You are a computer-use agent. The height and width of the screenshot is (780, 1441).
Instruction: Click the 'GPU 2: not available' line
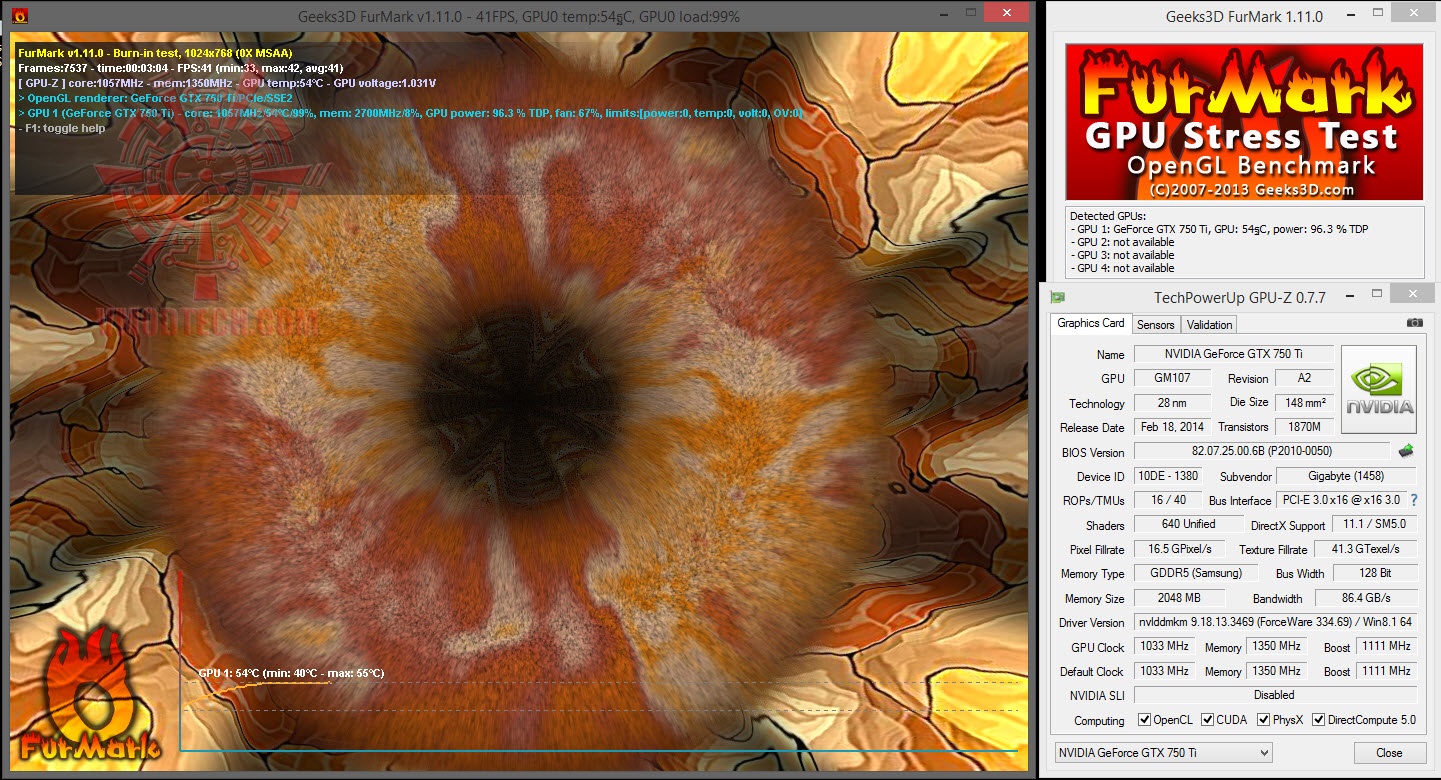pos(1122,242)
